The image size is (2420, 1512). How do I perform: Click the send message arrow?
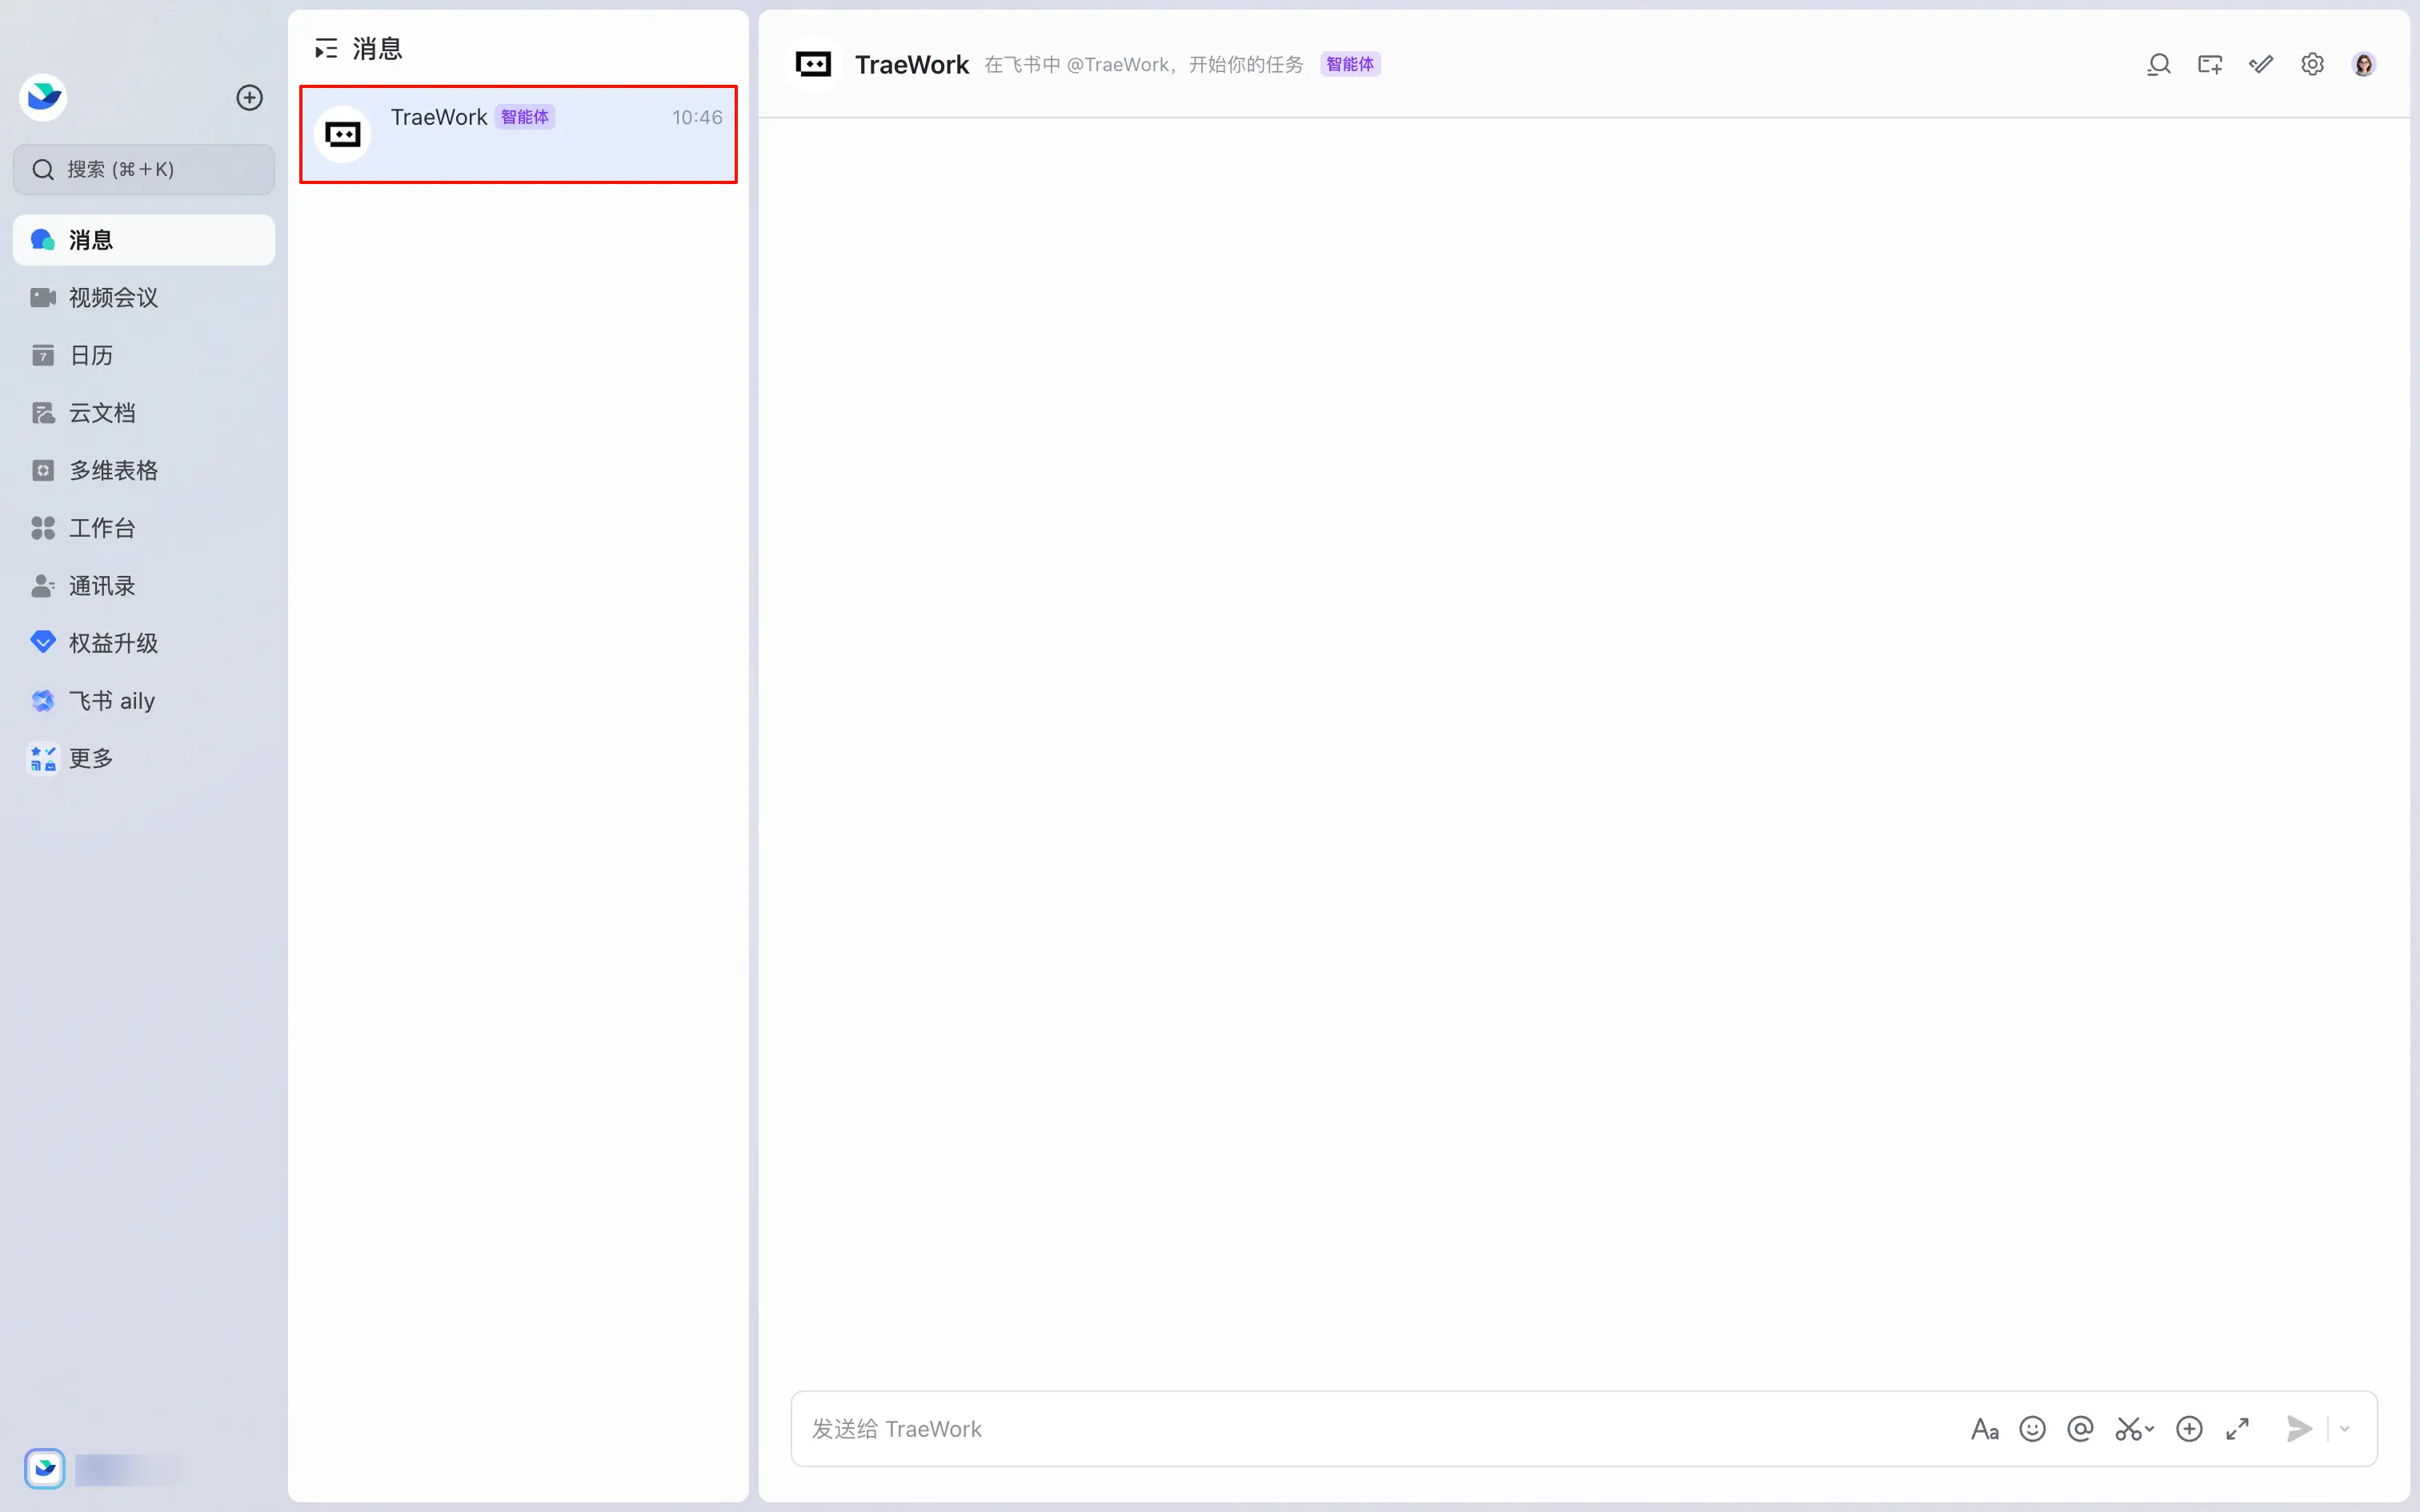(x=2299, y=1429)
